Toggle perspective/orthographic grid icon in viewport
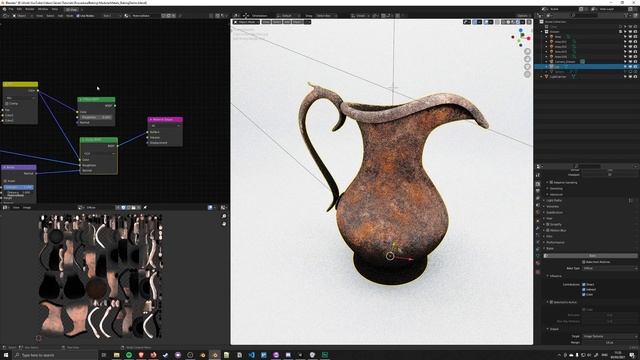 [x=527, y=75]
